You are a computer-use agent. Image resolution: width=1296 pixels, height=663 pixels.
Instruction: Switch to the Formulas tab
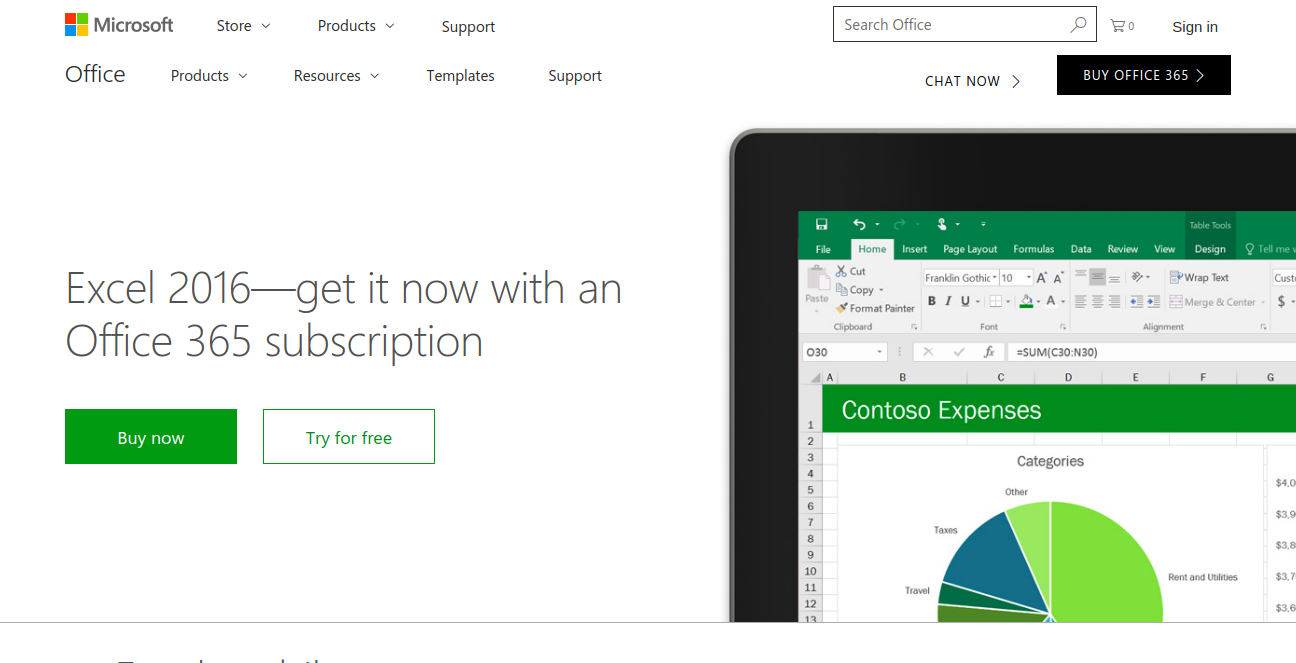coord(1034,249)
